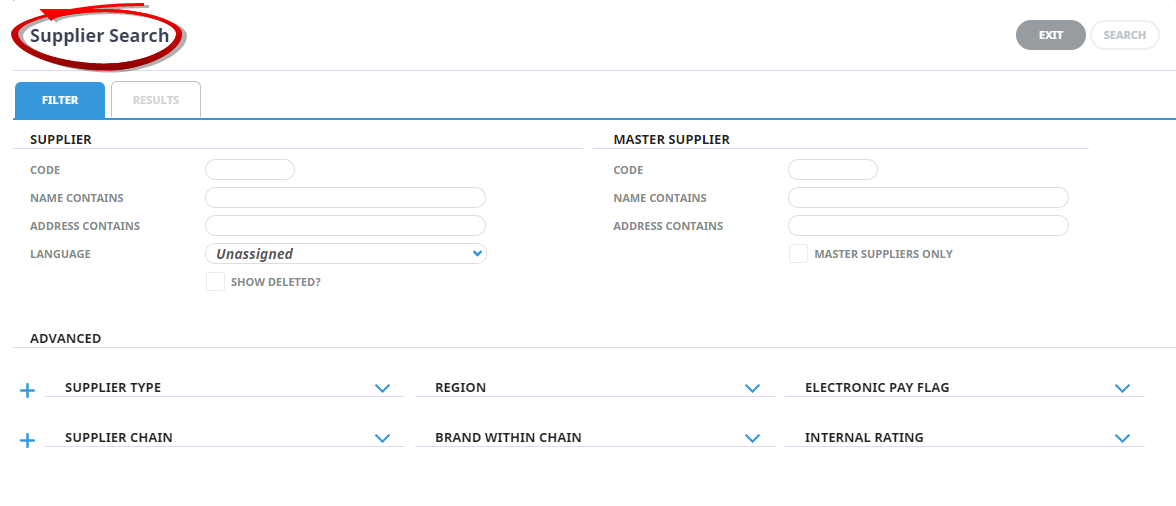Click the Master Supplier Code field
The height and width of the screenshot is (506, 1176).
coord(833,170)
